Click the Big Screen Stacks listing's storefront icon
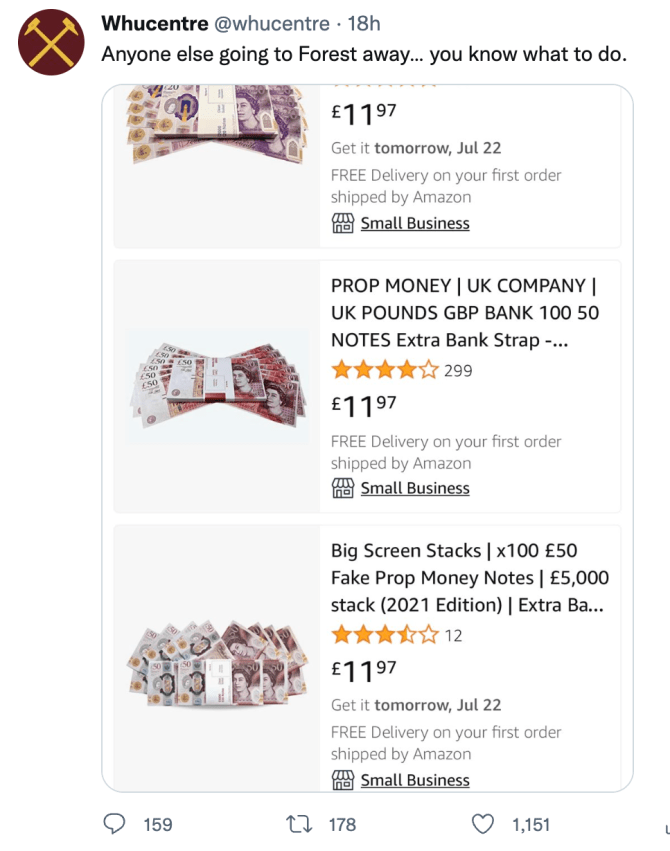This screenshot has height=851, width=670. tap(343, 780)
